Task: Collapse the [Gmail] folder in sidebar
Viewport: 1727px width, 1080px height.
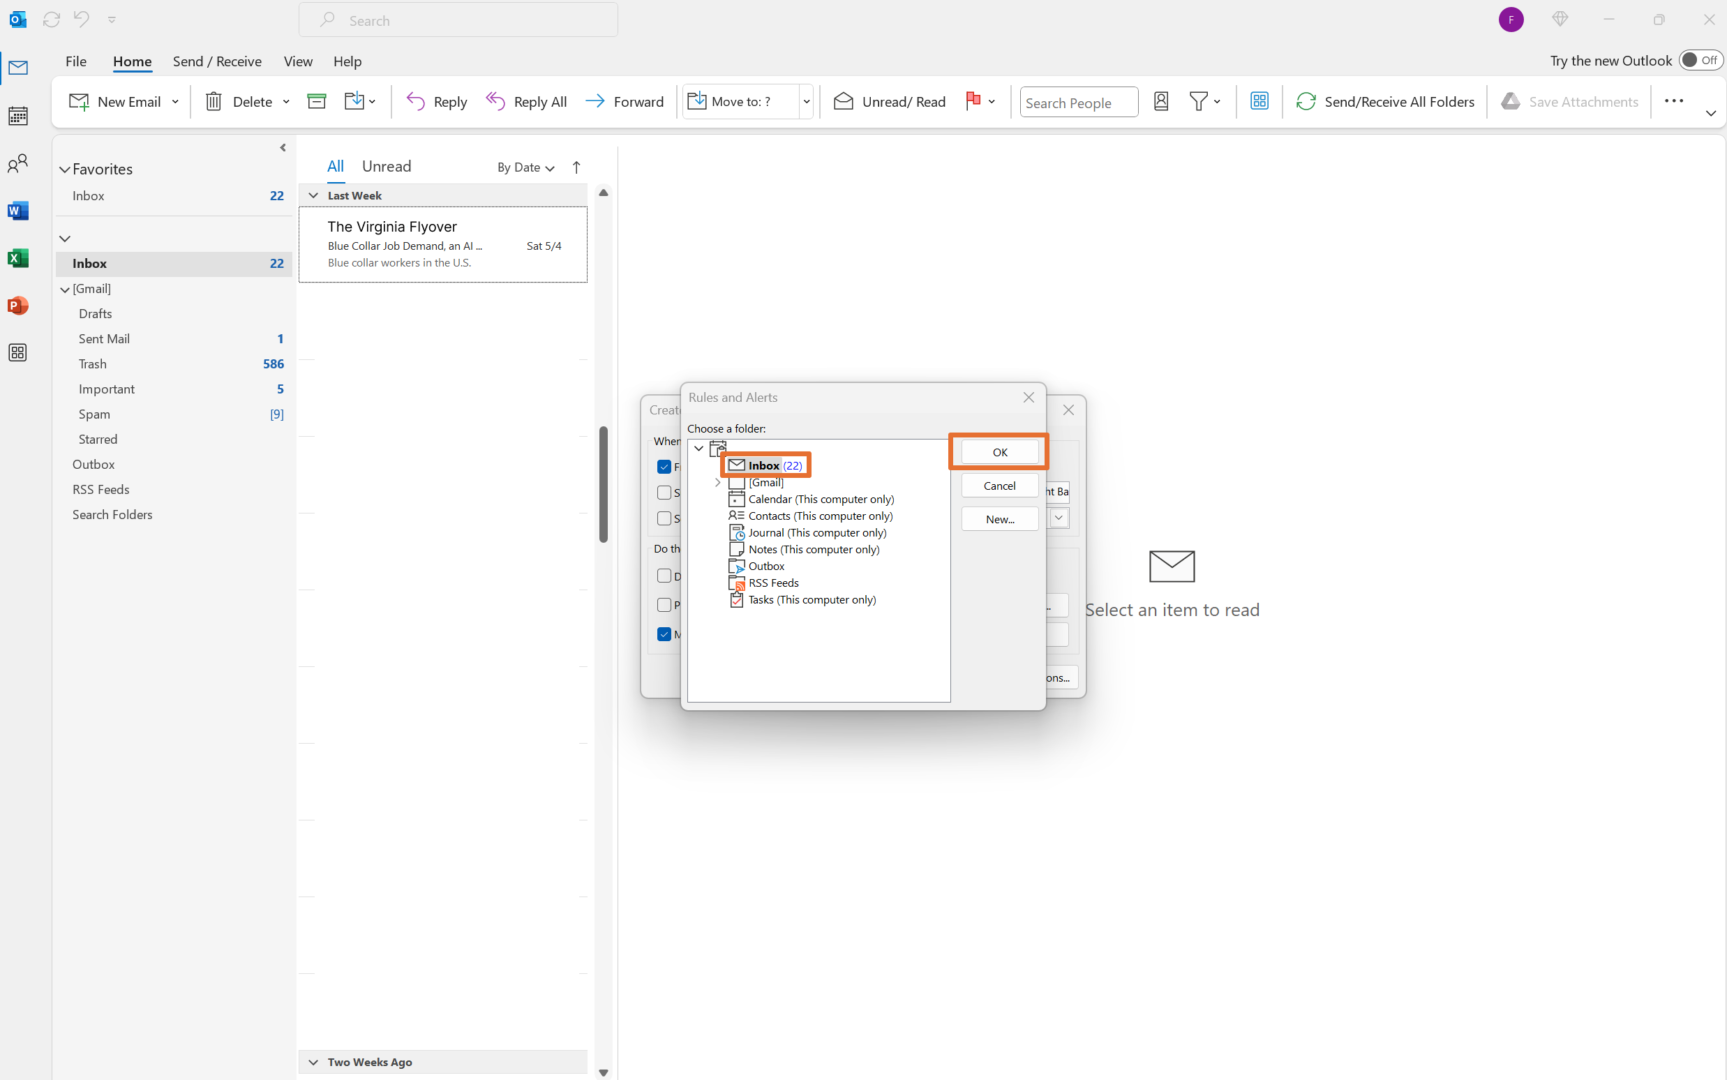Action: point(65,290)
